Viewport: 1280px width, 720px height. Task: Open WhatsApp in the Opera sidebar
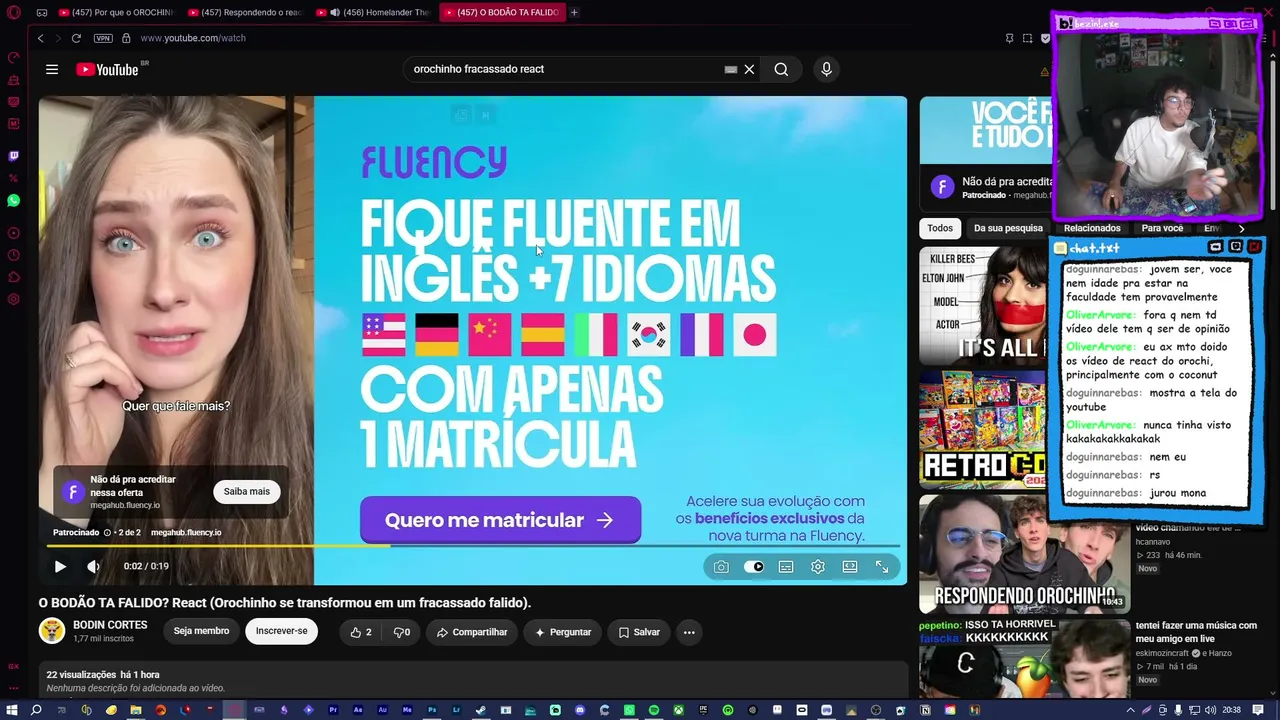coord(13,201)
